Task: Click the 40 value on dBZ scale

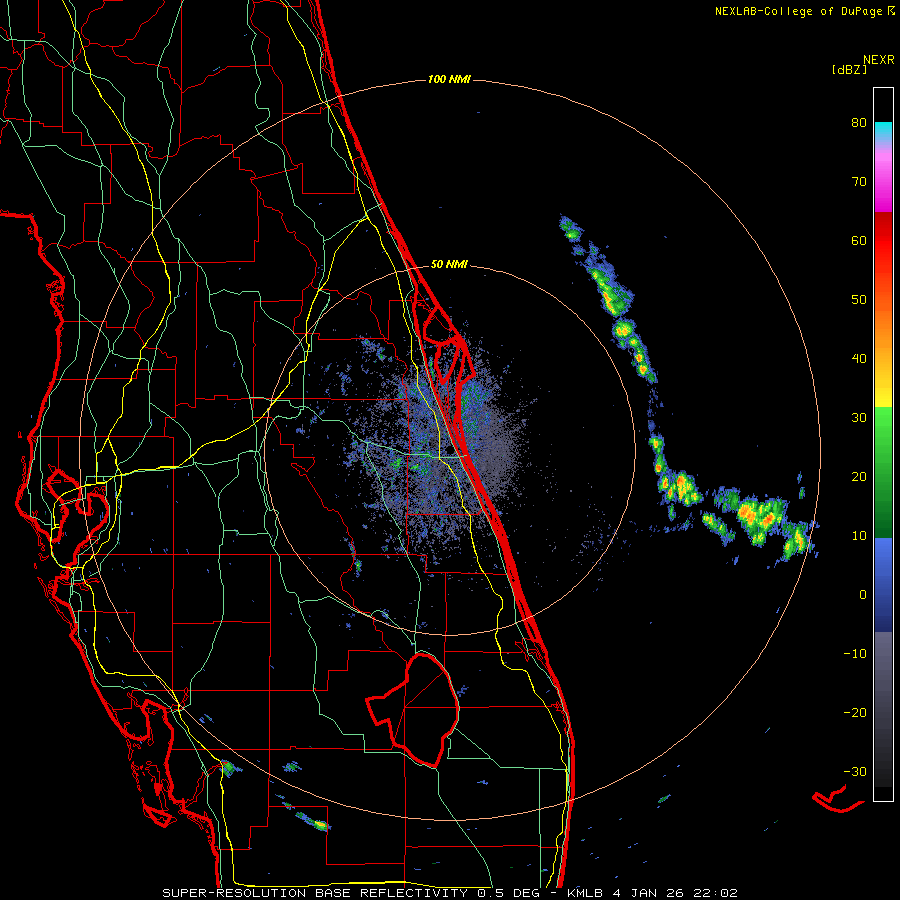Action: (859, 359)
